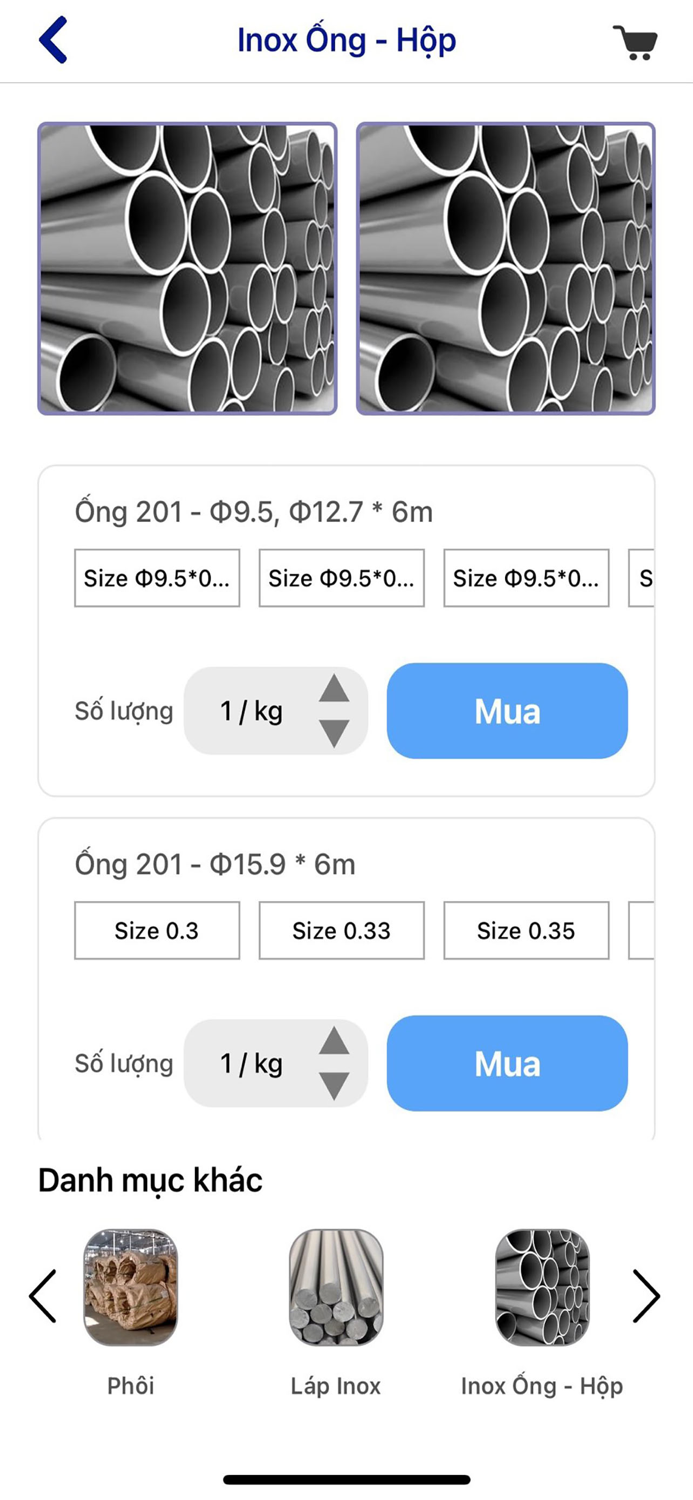This screenshot has height=1500, width=693.
Task: Decrease quantity for Ống 201 Φ9.5 product
Action: (x=334, y=733)
